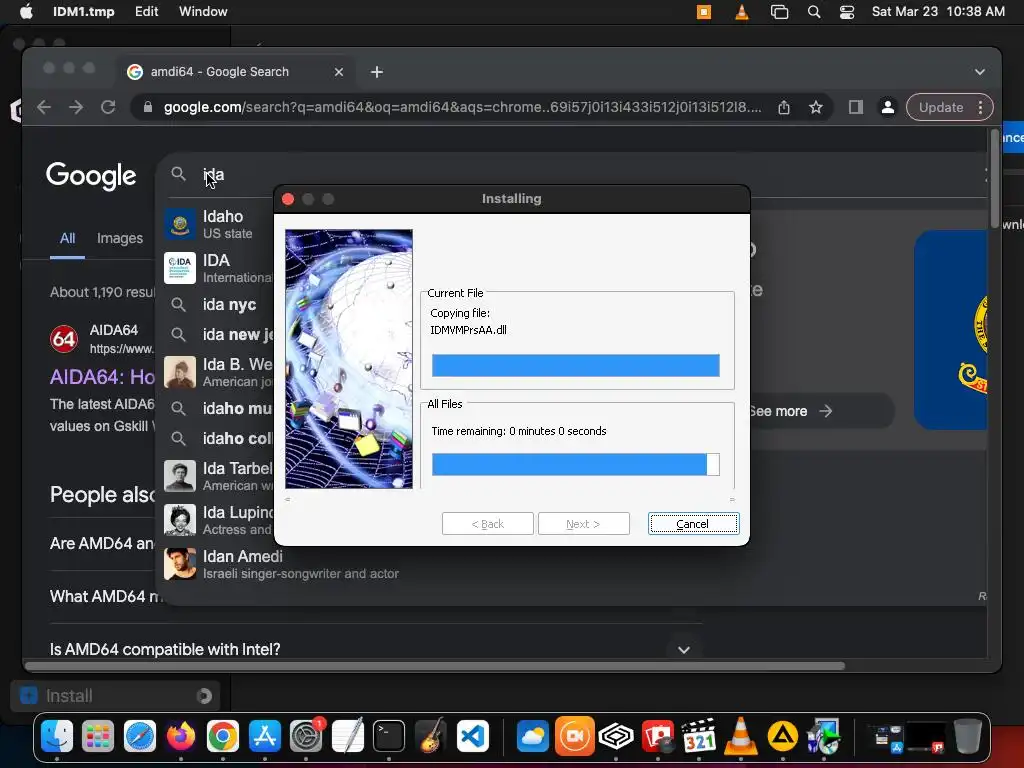Switch to the All results tab

[67, 238]
